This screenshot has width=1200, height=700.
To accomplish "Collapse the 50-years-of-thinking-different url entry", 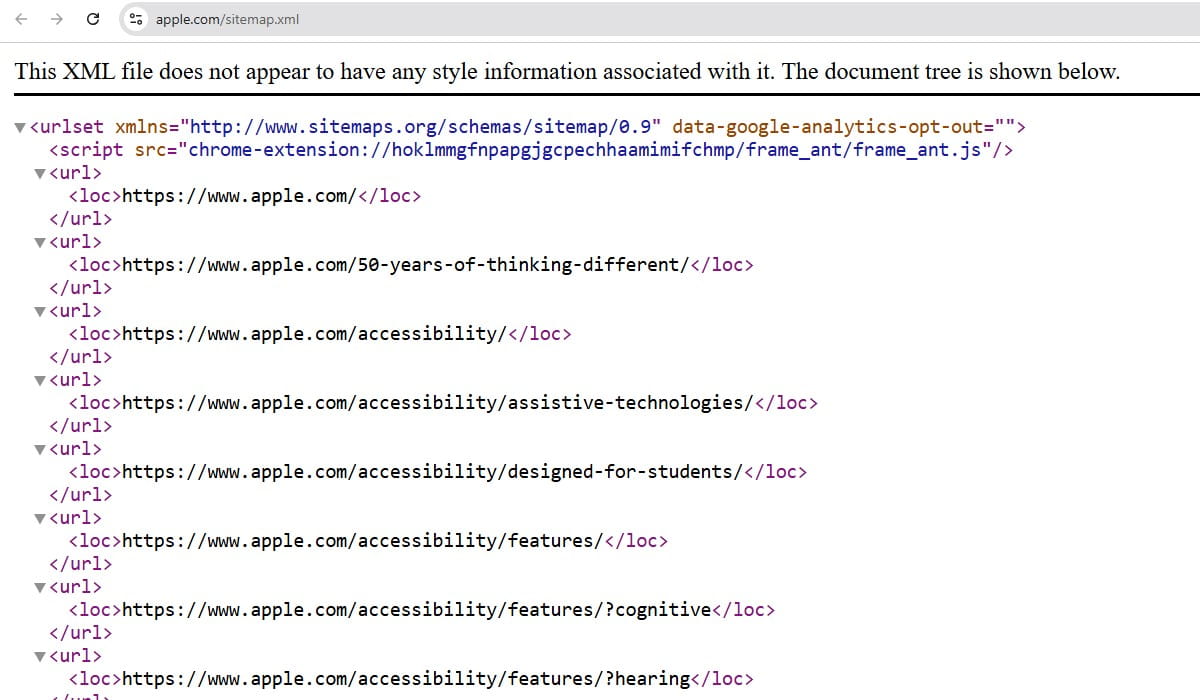I will [38, 241].
